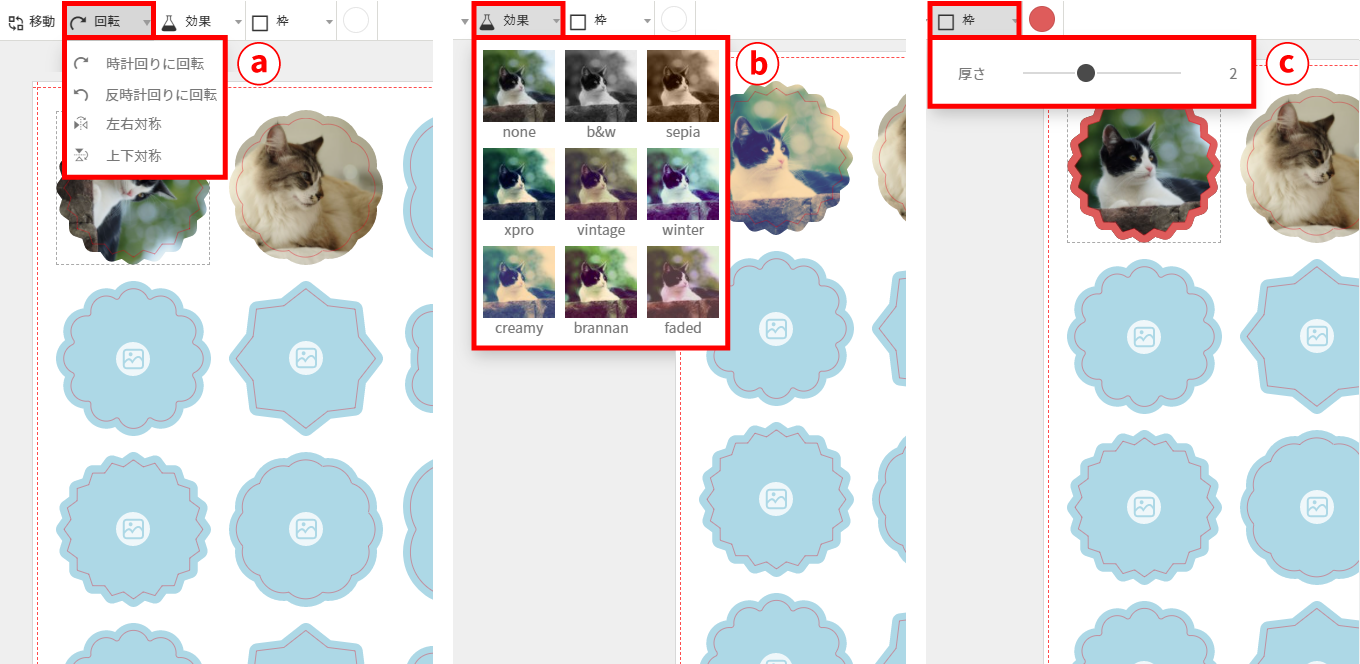Pick the faded effect thumbnail
The width and height of the screenshot is (1360, 664).
click(x=683, y=283)
